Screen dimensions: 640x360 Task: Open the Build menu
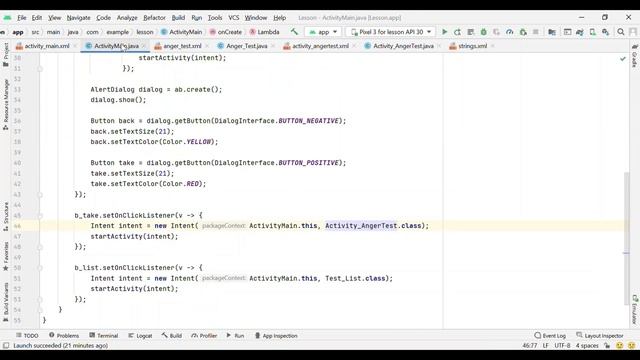click(178, 18)
